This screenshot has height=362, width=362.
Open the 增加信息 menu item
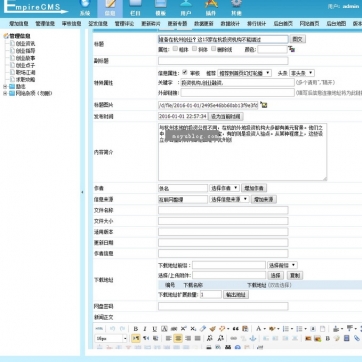[19, 24]
